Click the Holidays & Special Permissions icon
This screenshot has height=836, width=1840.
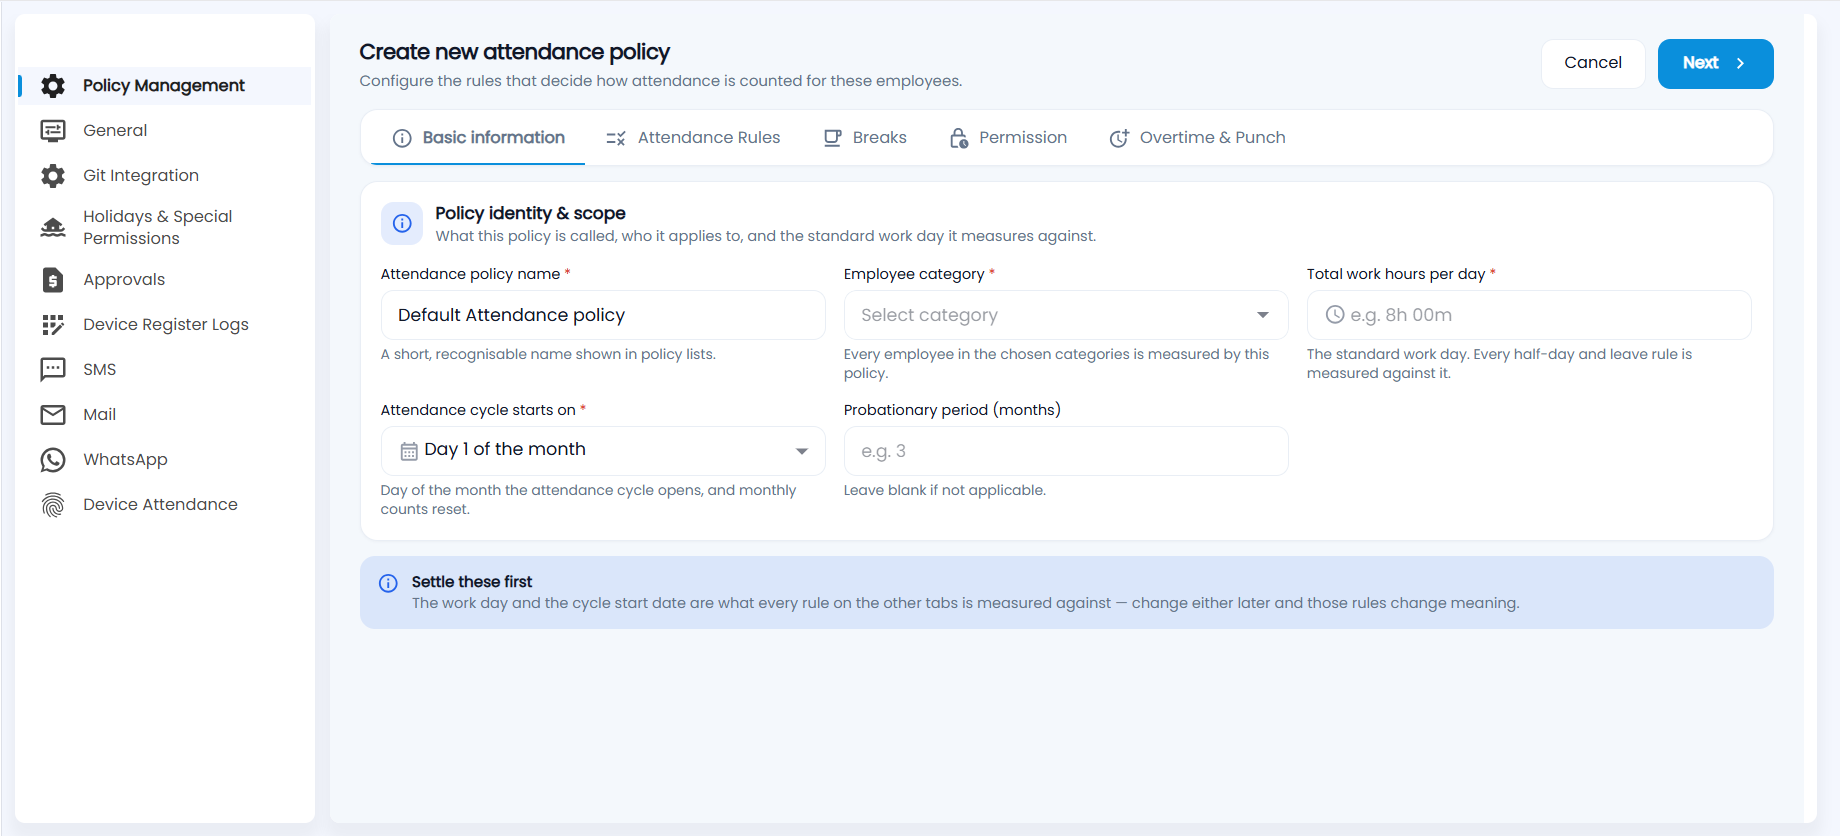(x=53, y=228)
